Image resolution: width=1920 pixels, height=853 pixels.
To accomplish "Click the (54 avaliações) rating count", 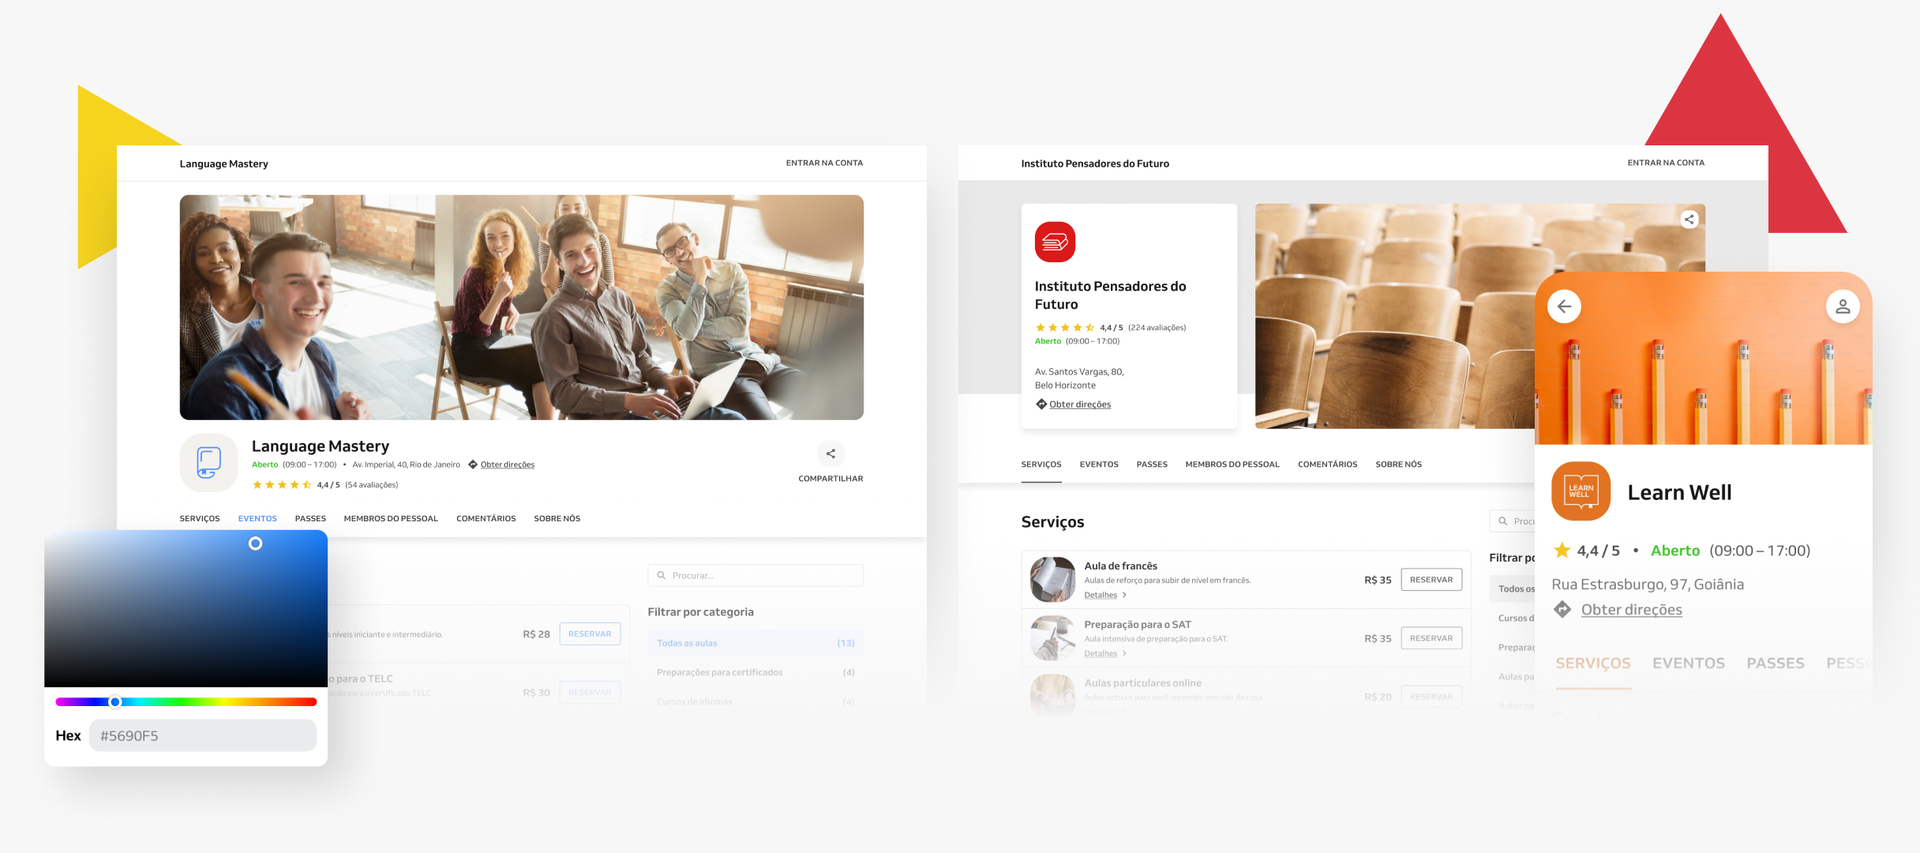I will click(x=371, y=485).
